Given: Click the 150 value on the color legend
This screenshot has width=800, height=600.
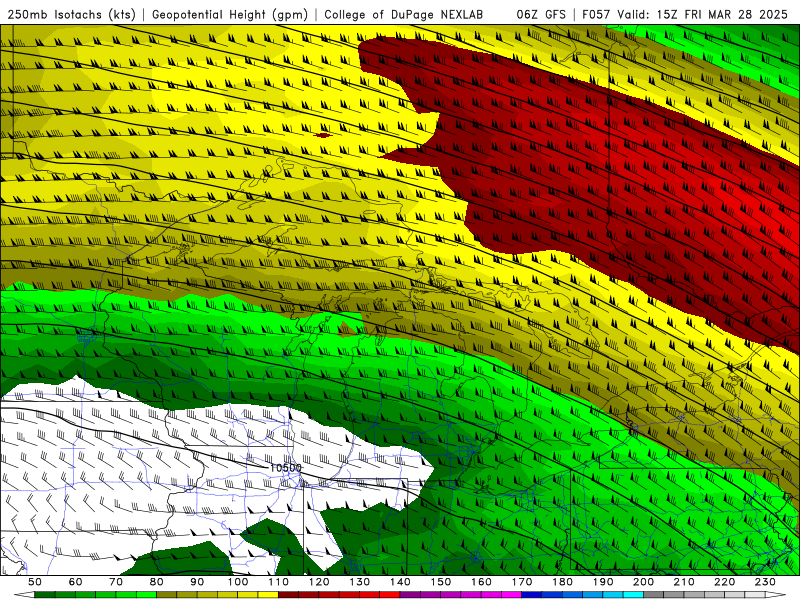Looking at the screenshot, I should (x=441, y=582).
